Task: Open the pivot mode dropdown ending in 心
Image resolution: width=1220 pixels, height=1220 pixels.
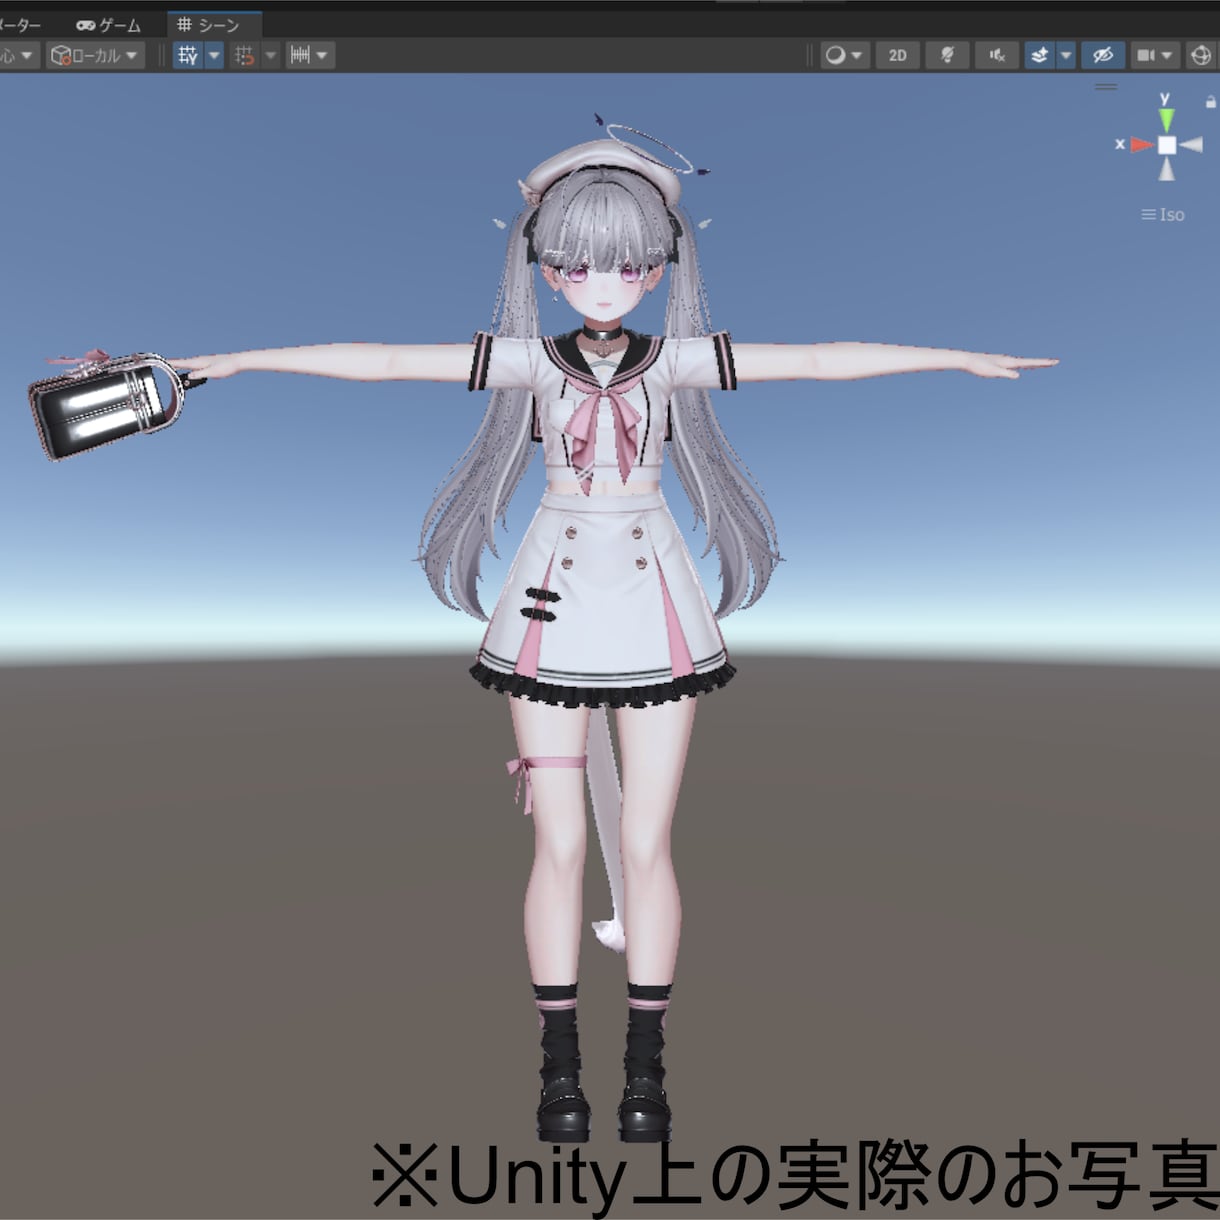Action: 18,56
